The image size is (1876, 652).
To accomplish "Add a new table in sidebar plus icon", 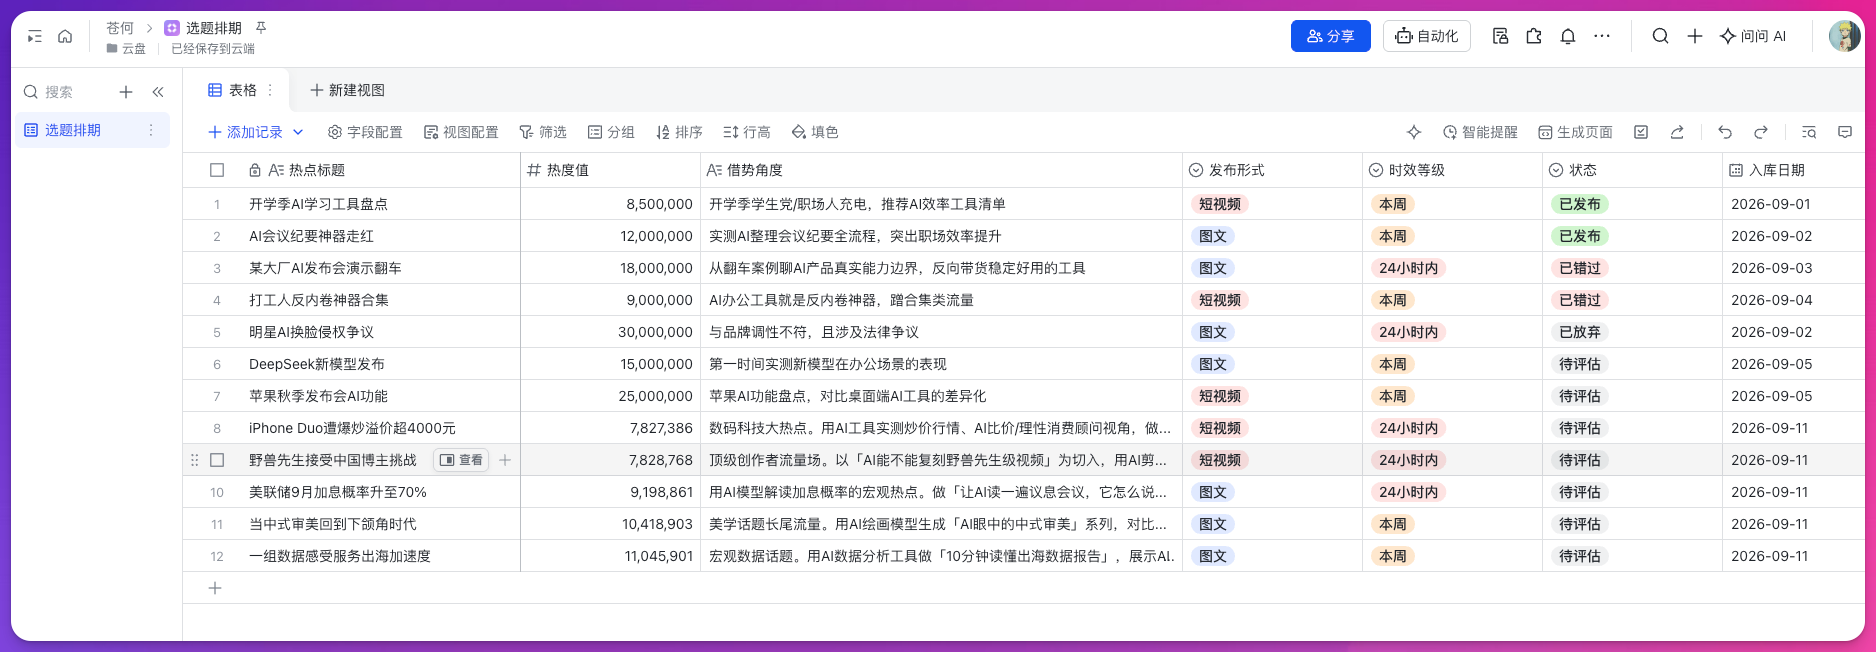I will (126, 92).
